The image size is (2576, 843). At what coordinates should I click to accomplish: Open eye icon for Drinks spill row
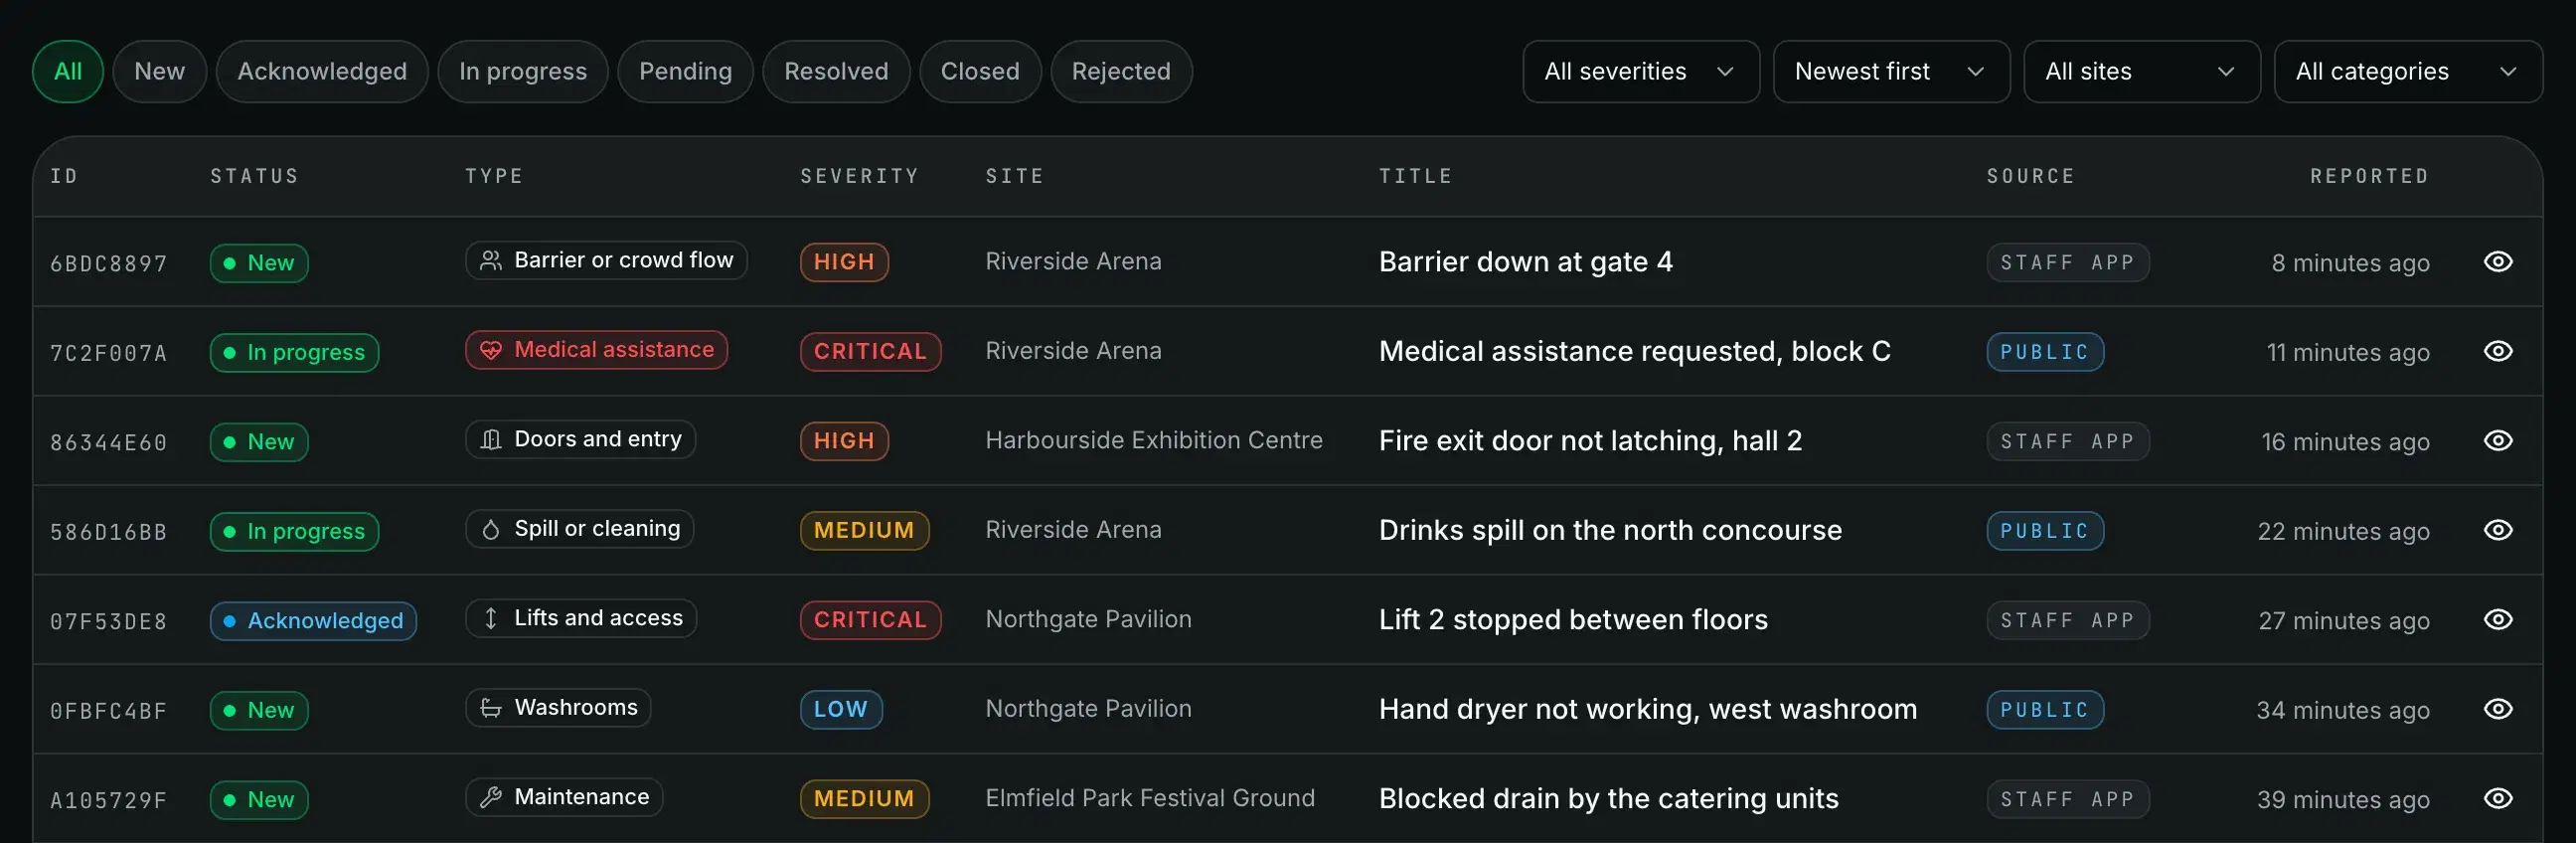pos(2497,530)
